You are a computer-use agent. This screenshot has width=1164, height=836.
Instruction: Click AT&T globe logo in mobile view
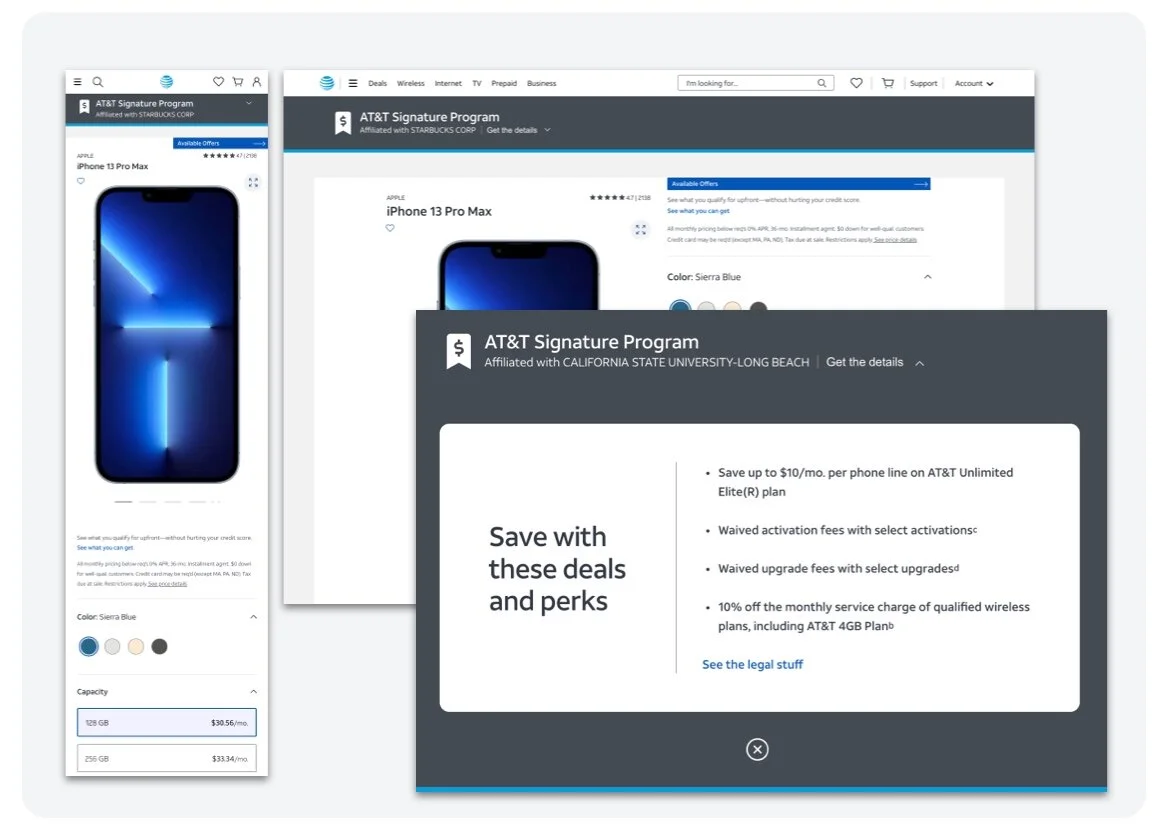coord(166,81)
